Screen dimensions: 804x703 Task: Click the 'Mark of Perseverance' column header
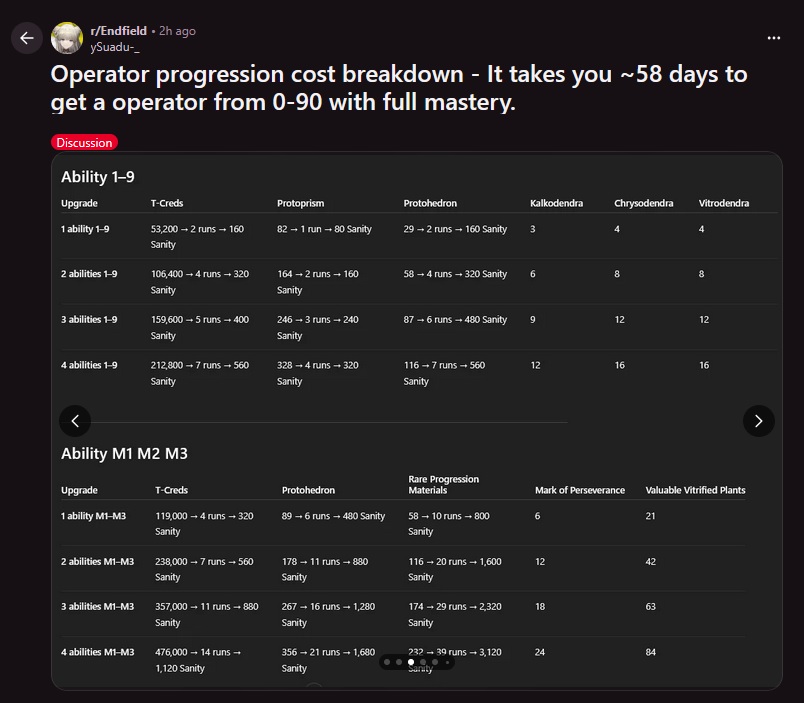pos(580,490)
